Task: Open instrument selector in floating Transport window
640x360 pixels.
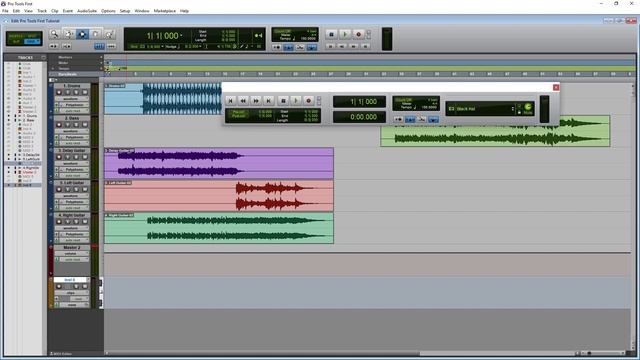Action: 482,109
